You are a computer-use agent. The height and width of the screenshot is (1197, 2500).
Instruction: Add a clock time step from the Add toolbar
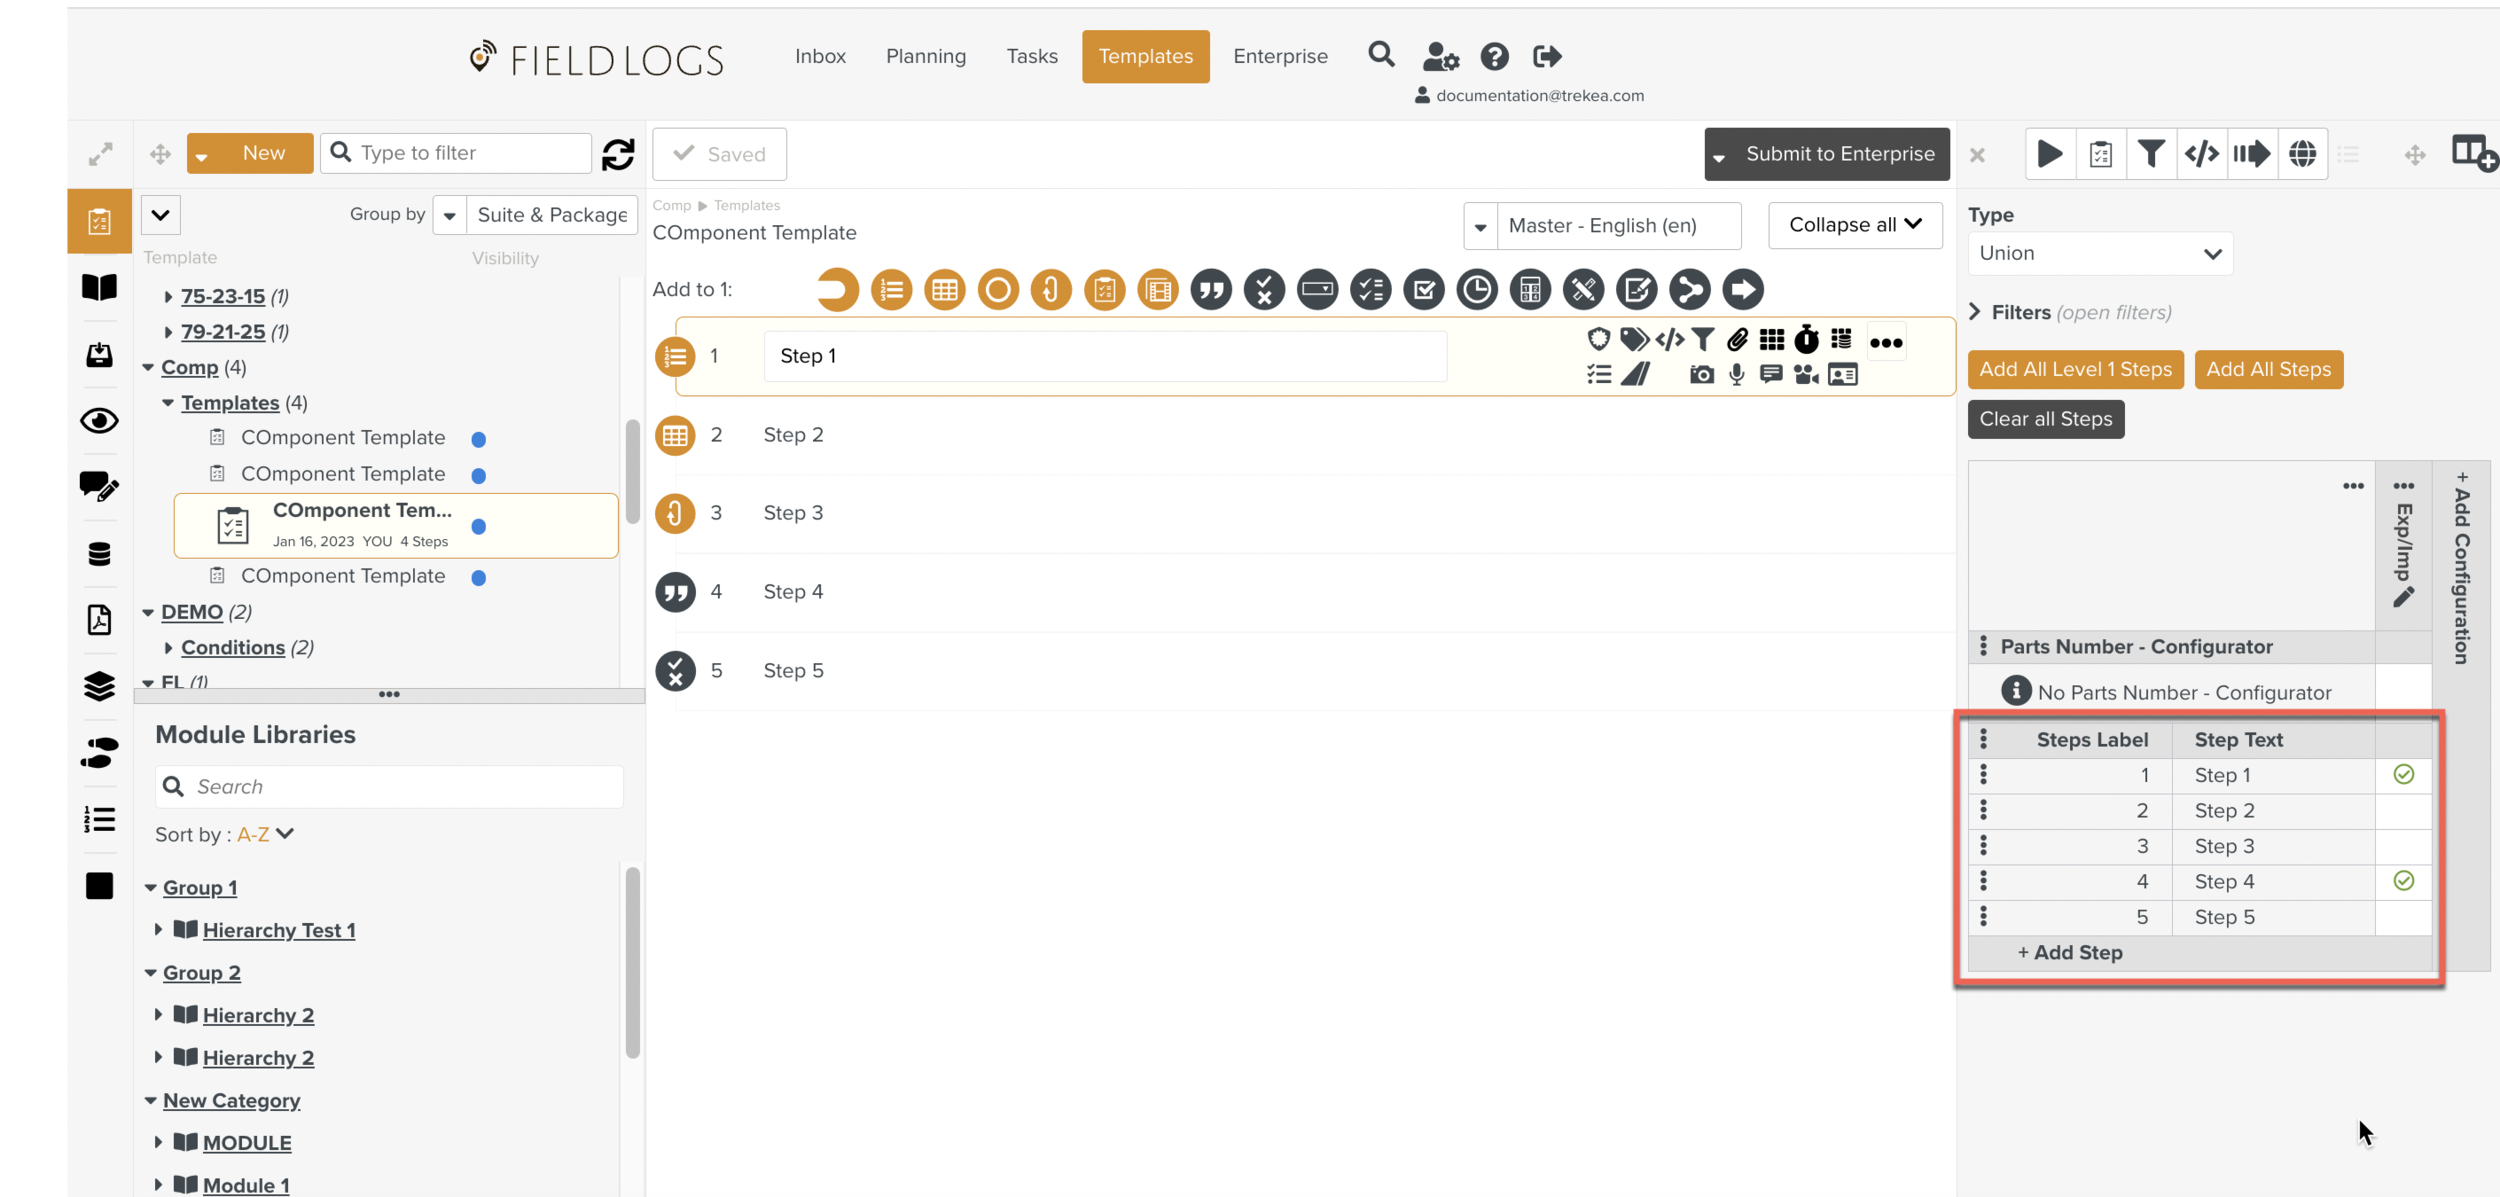pos(1477,290)
